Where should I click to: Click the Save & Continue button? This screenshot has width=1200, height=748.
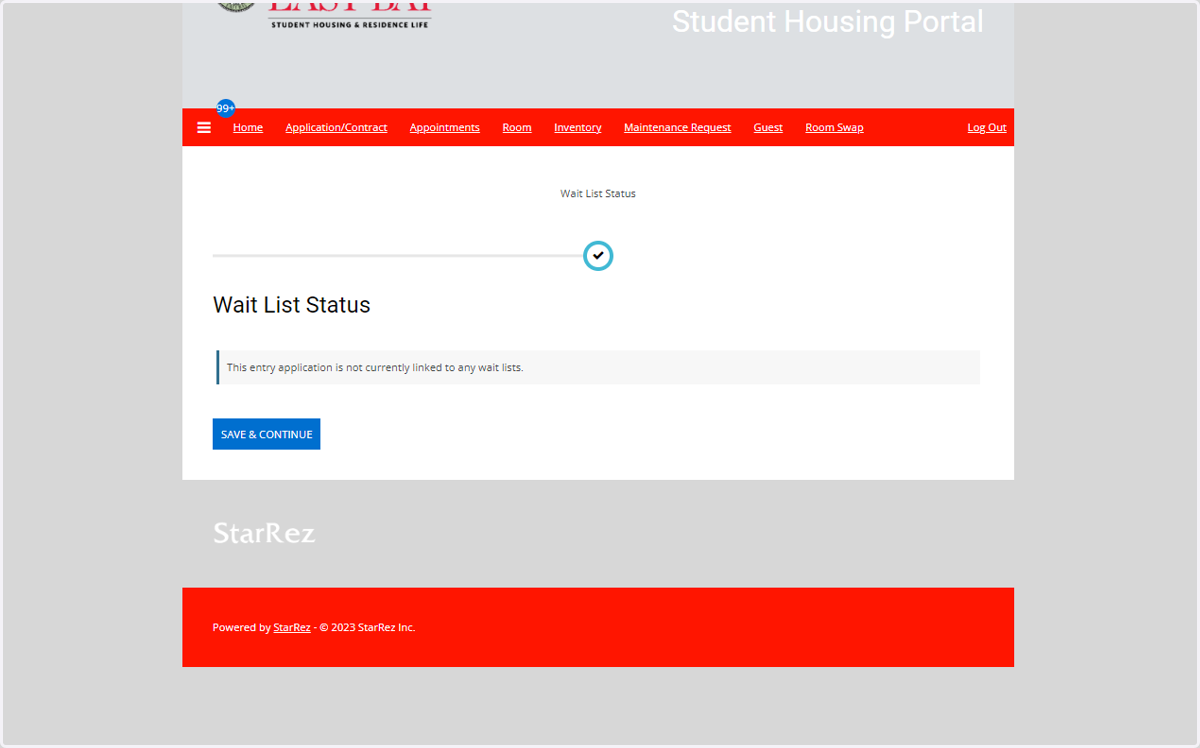click(x=266, y=434)
